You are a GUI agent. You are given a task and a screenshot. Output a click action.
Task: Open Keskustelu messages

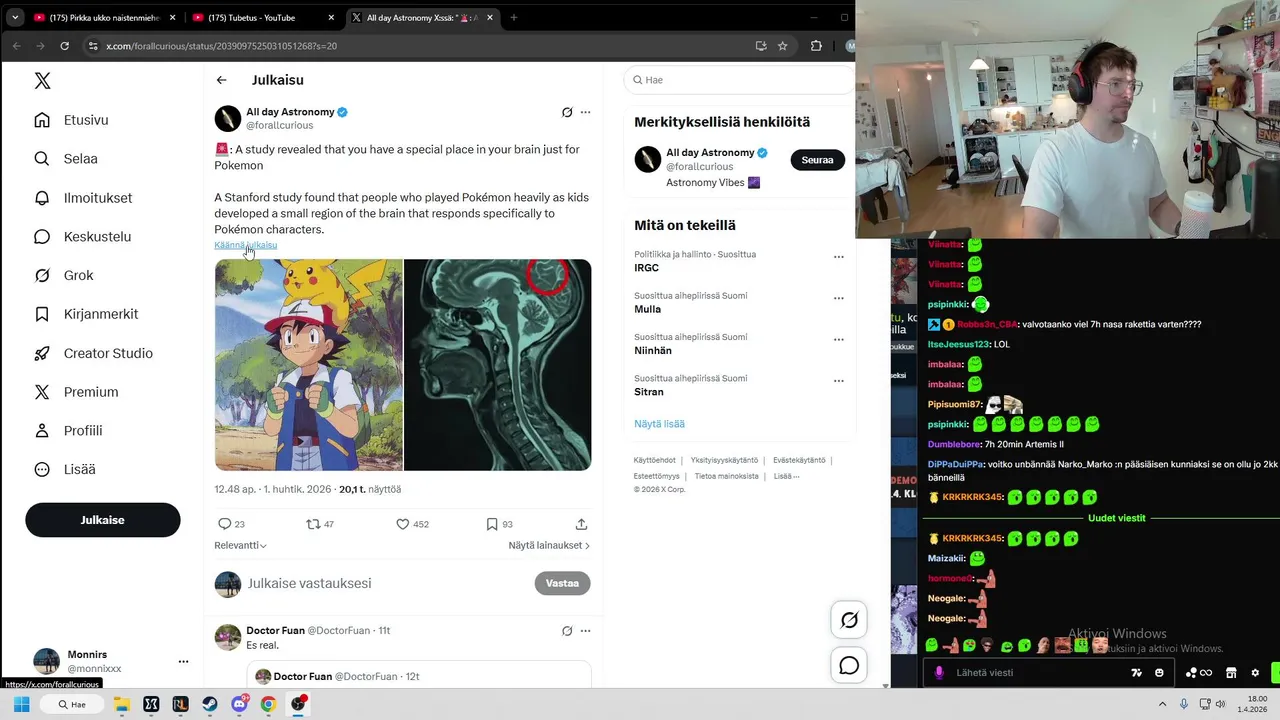point(83,237)
